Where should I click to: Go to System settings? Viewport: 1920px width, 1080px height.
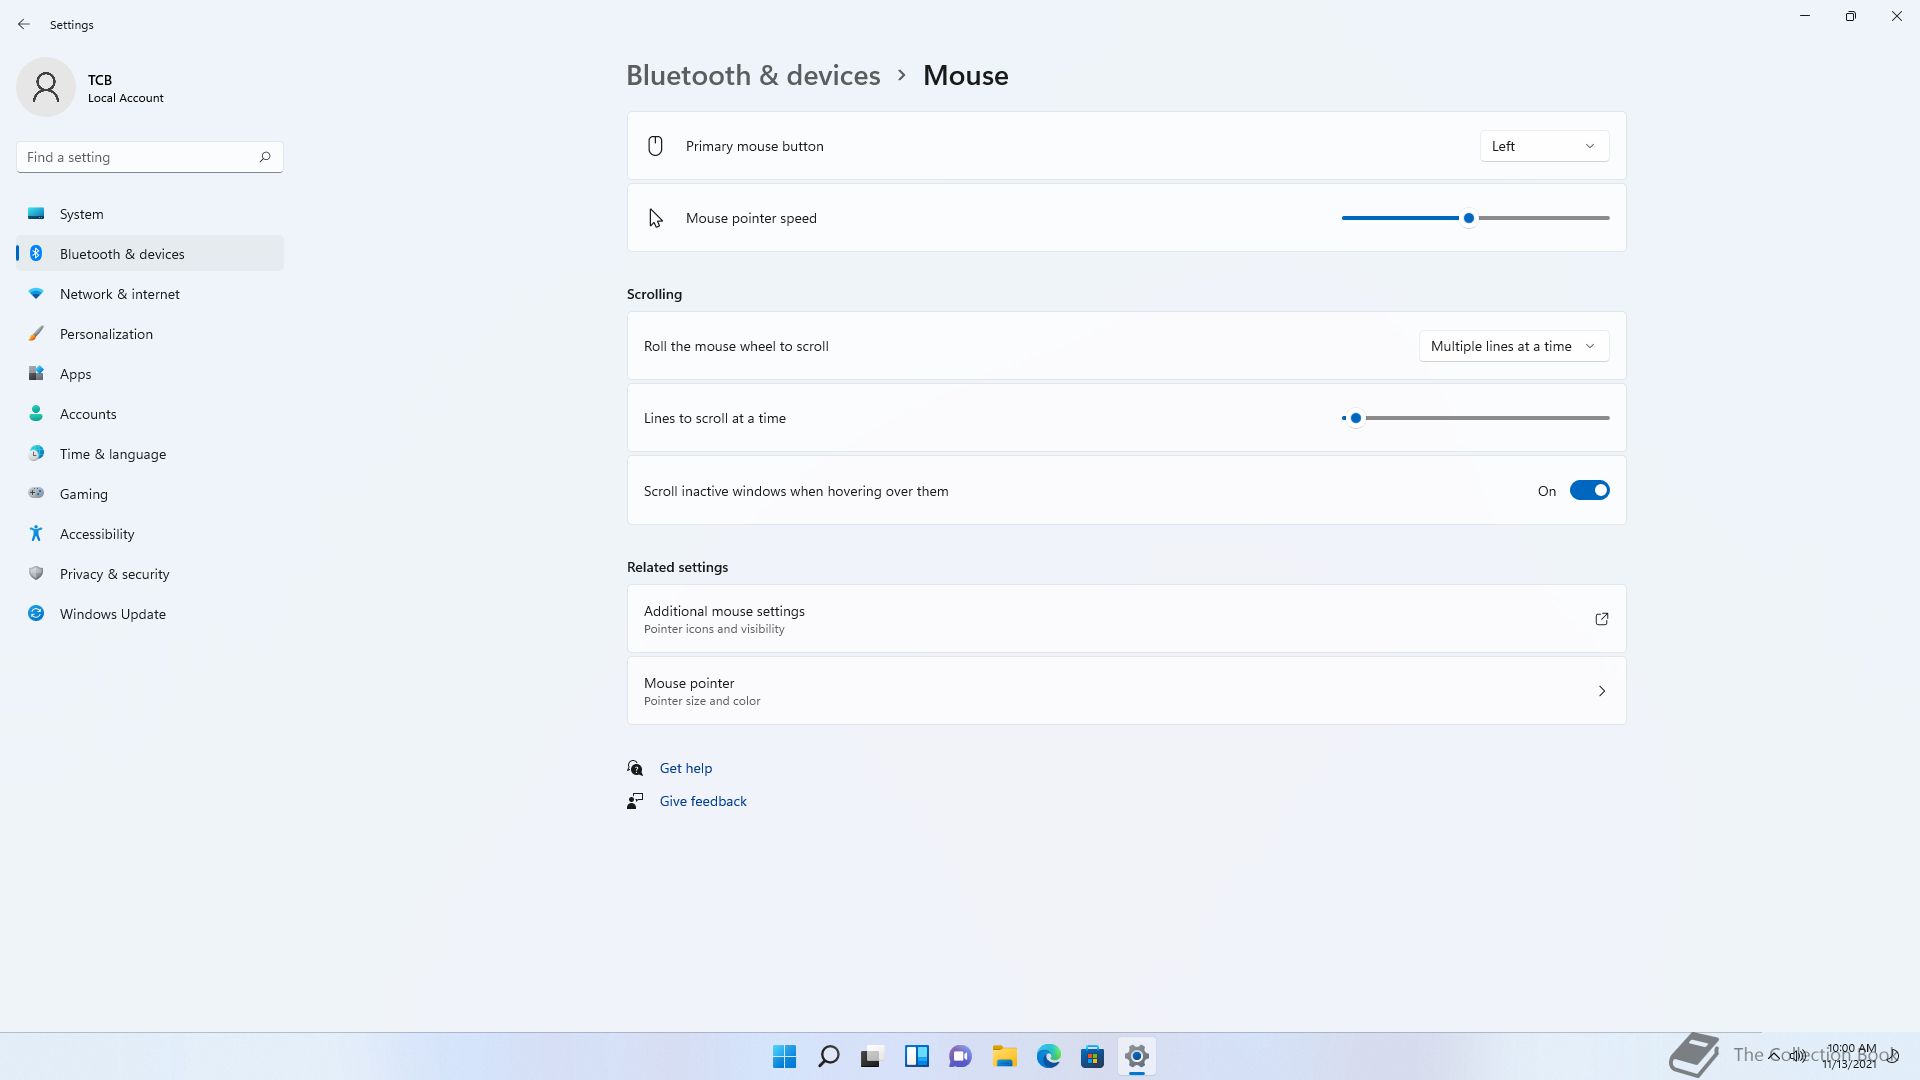(x=150, y=213)
